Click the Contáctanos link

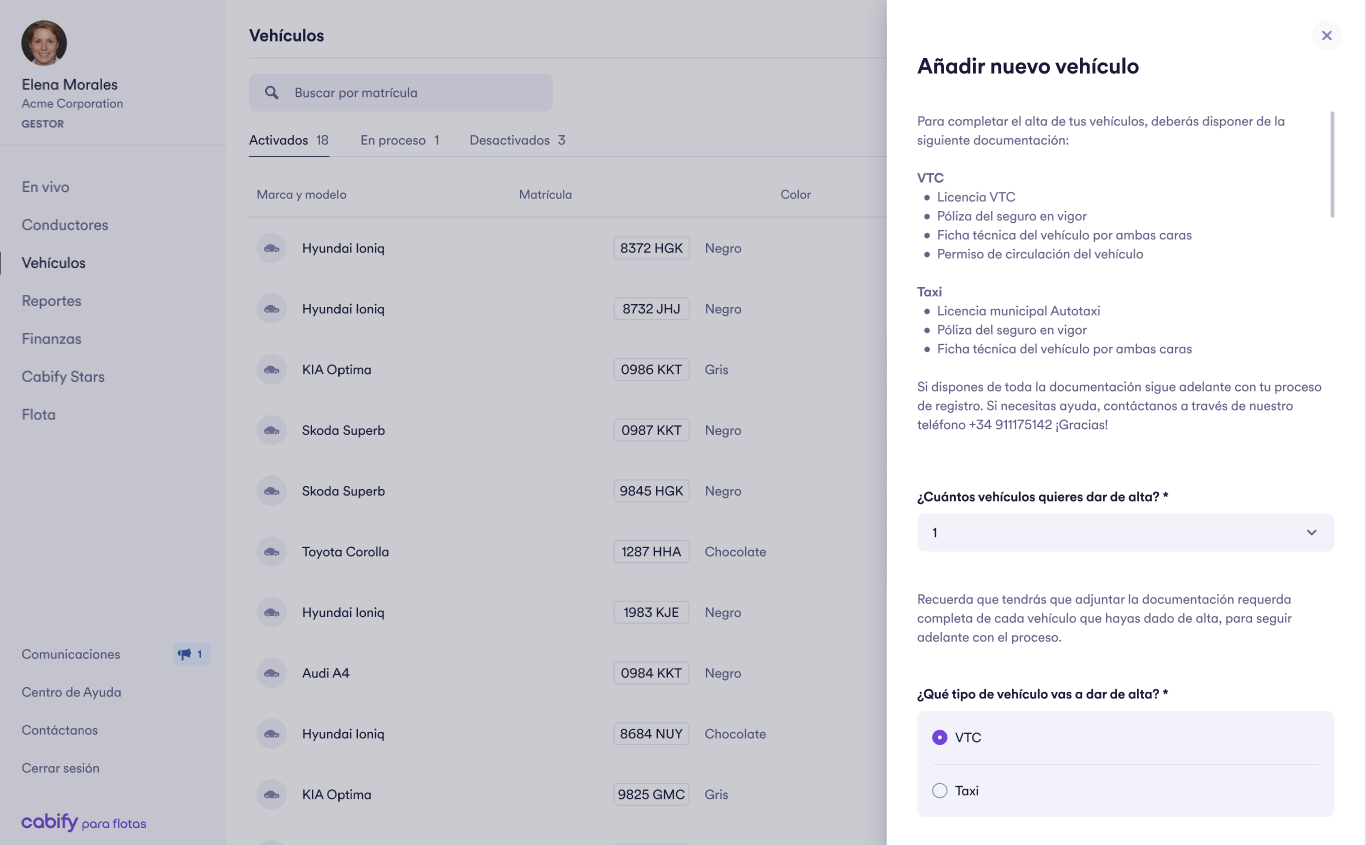60,730
